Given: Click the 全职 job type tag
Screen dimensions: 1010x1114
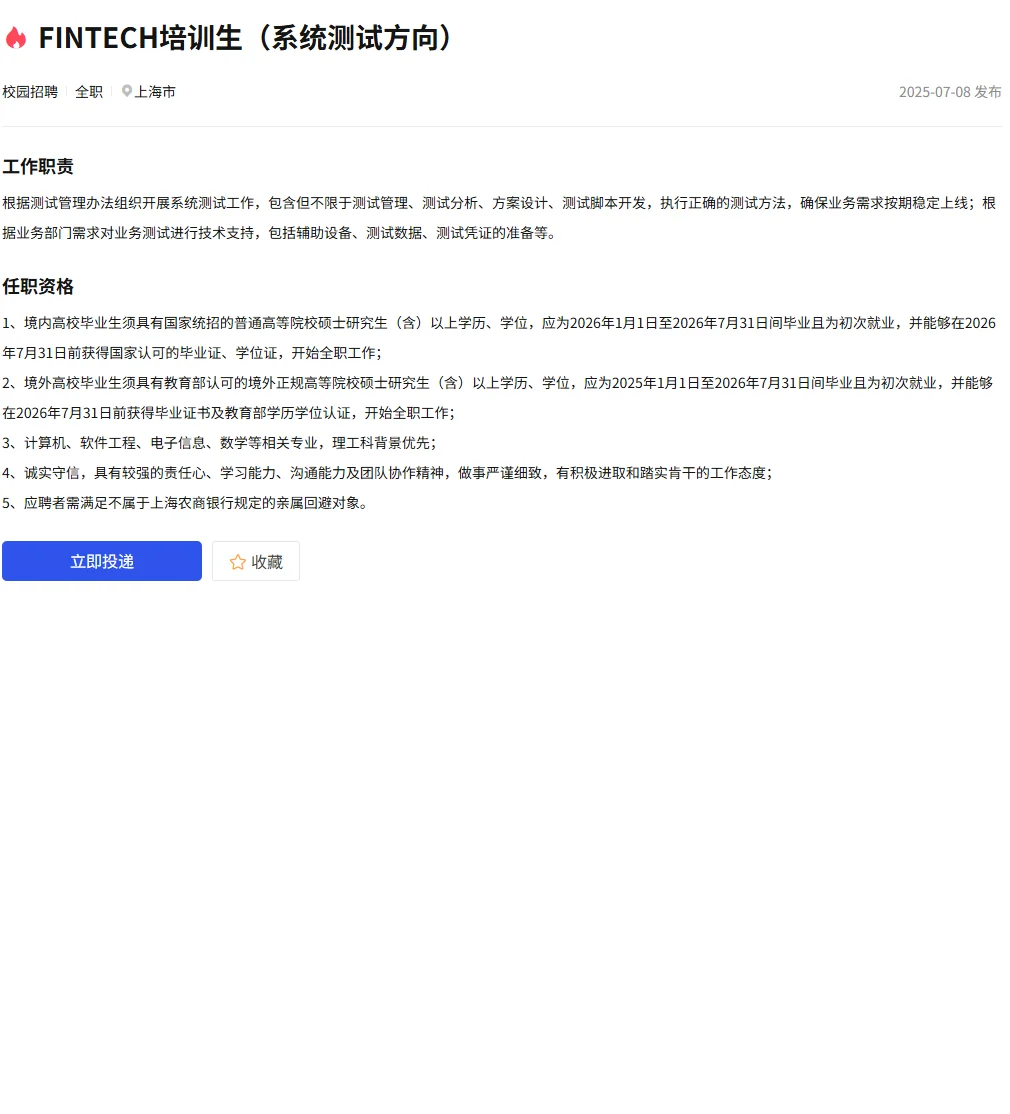Looking at the screenshot, I should tap(89, 92).
